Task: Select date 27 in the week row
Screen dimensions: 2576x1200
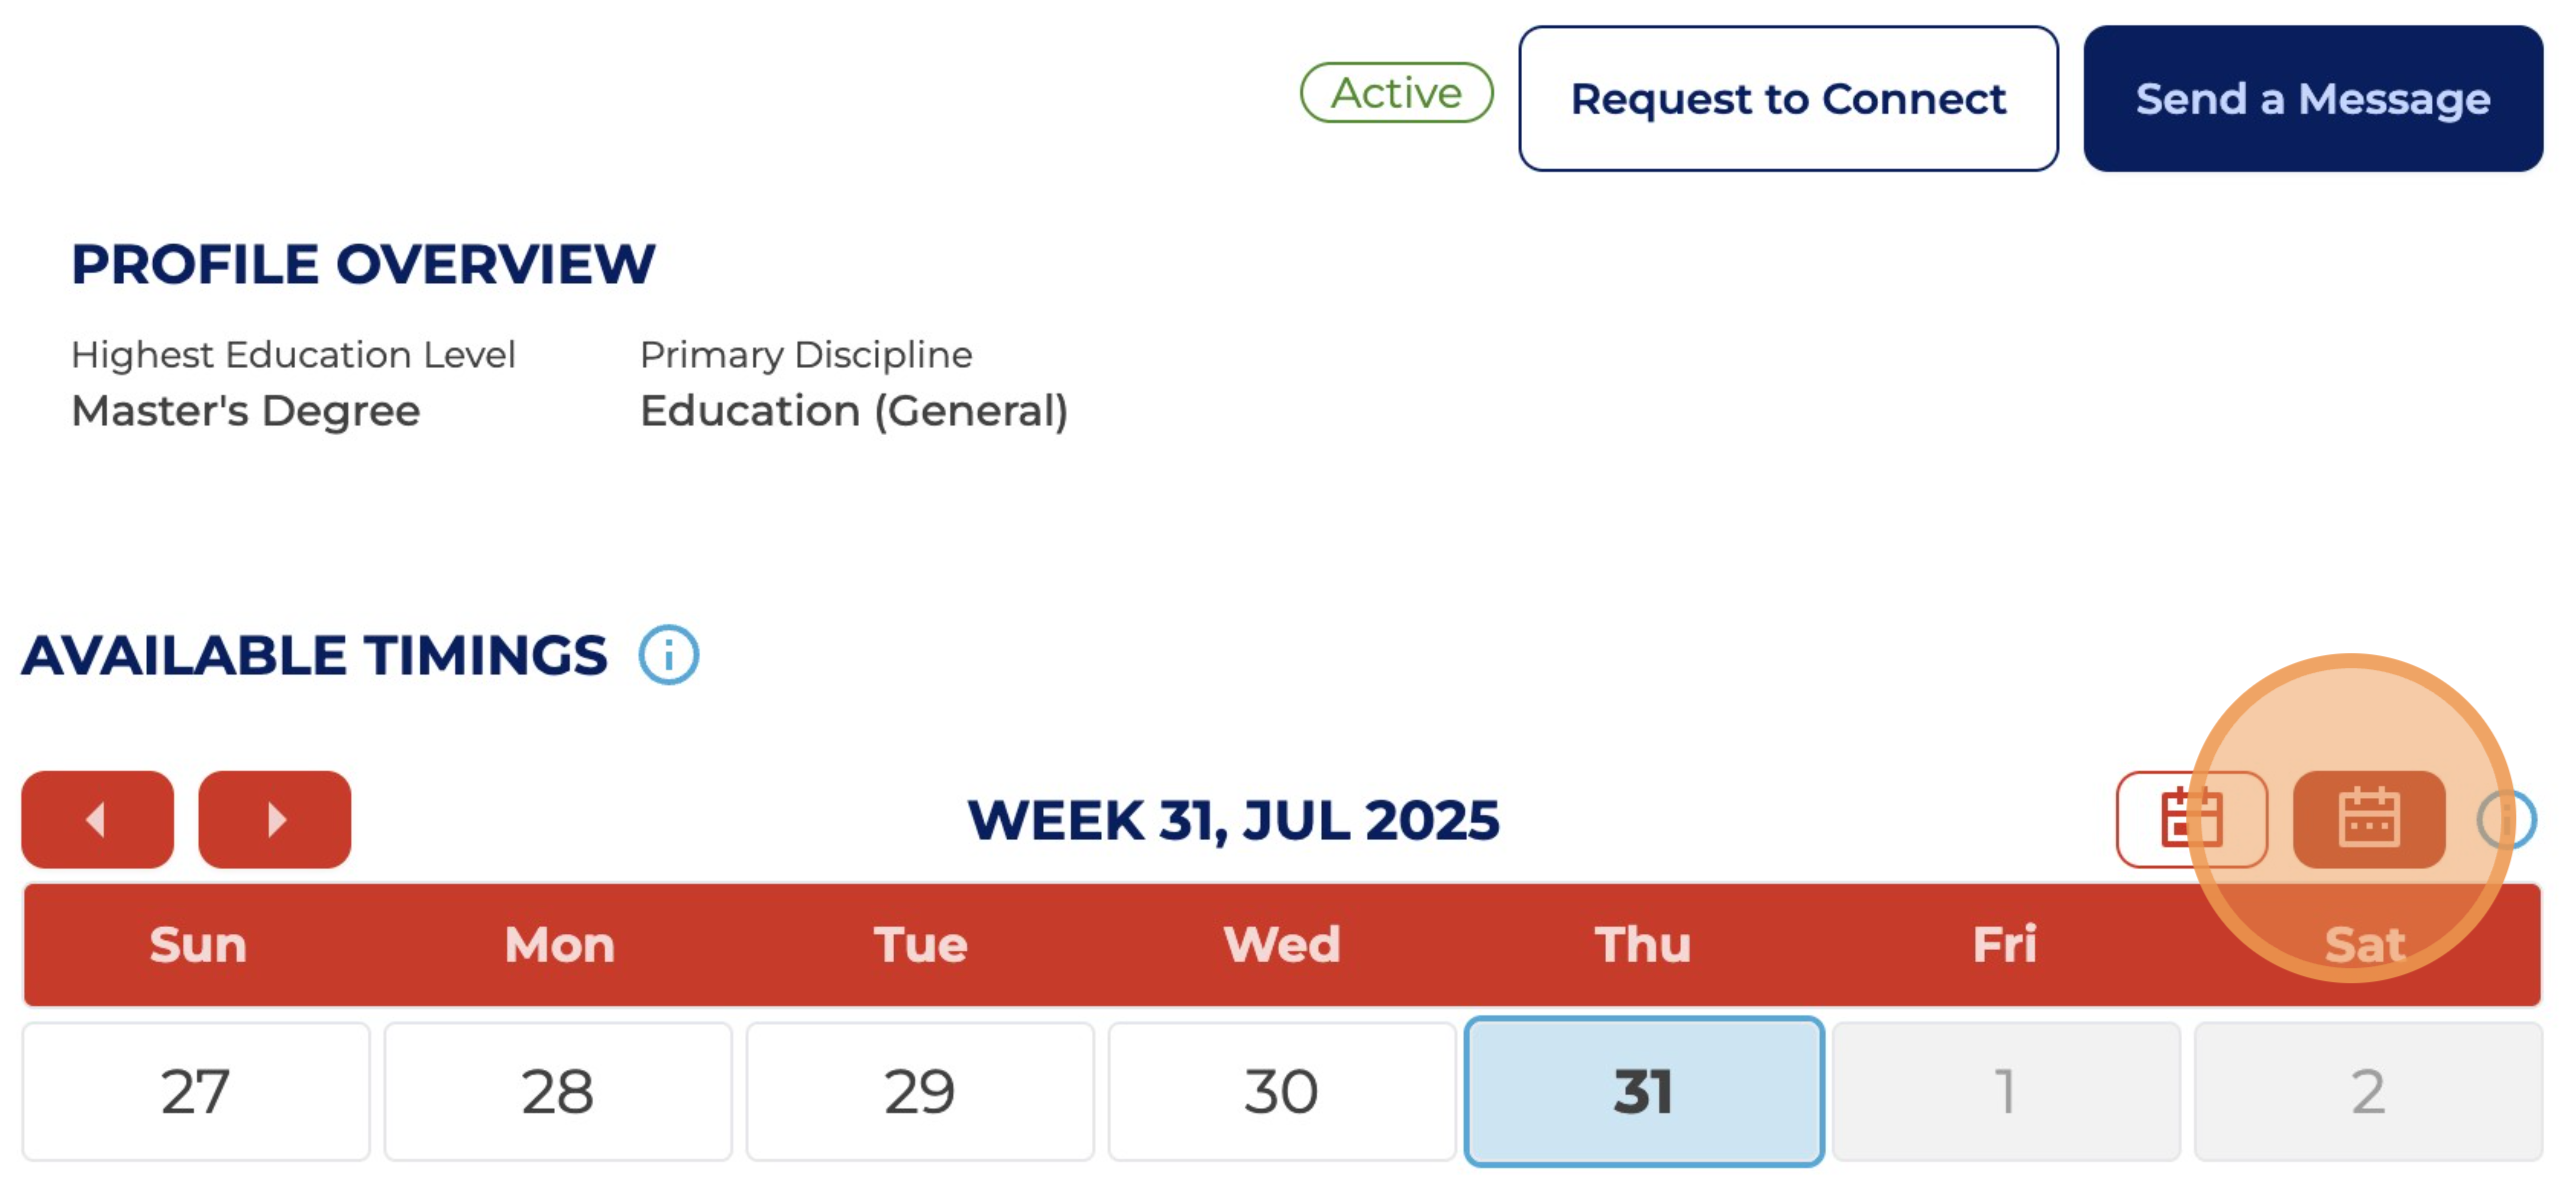Action: [x=196, y=1091]
